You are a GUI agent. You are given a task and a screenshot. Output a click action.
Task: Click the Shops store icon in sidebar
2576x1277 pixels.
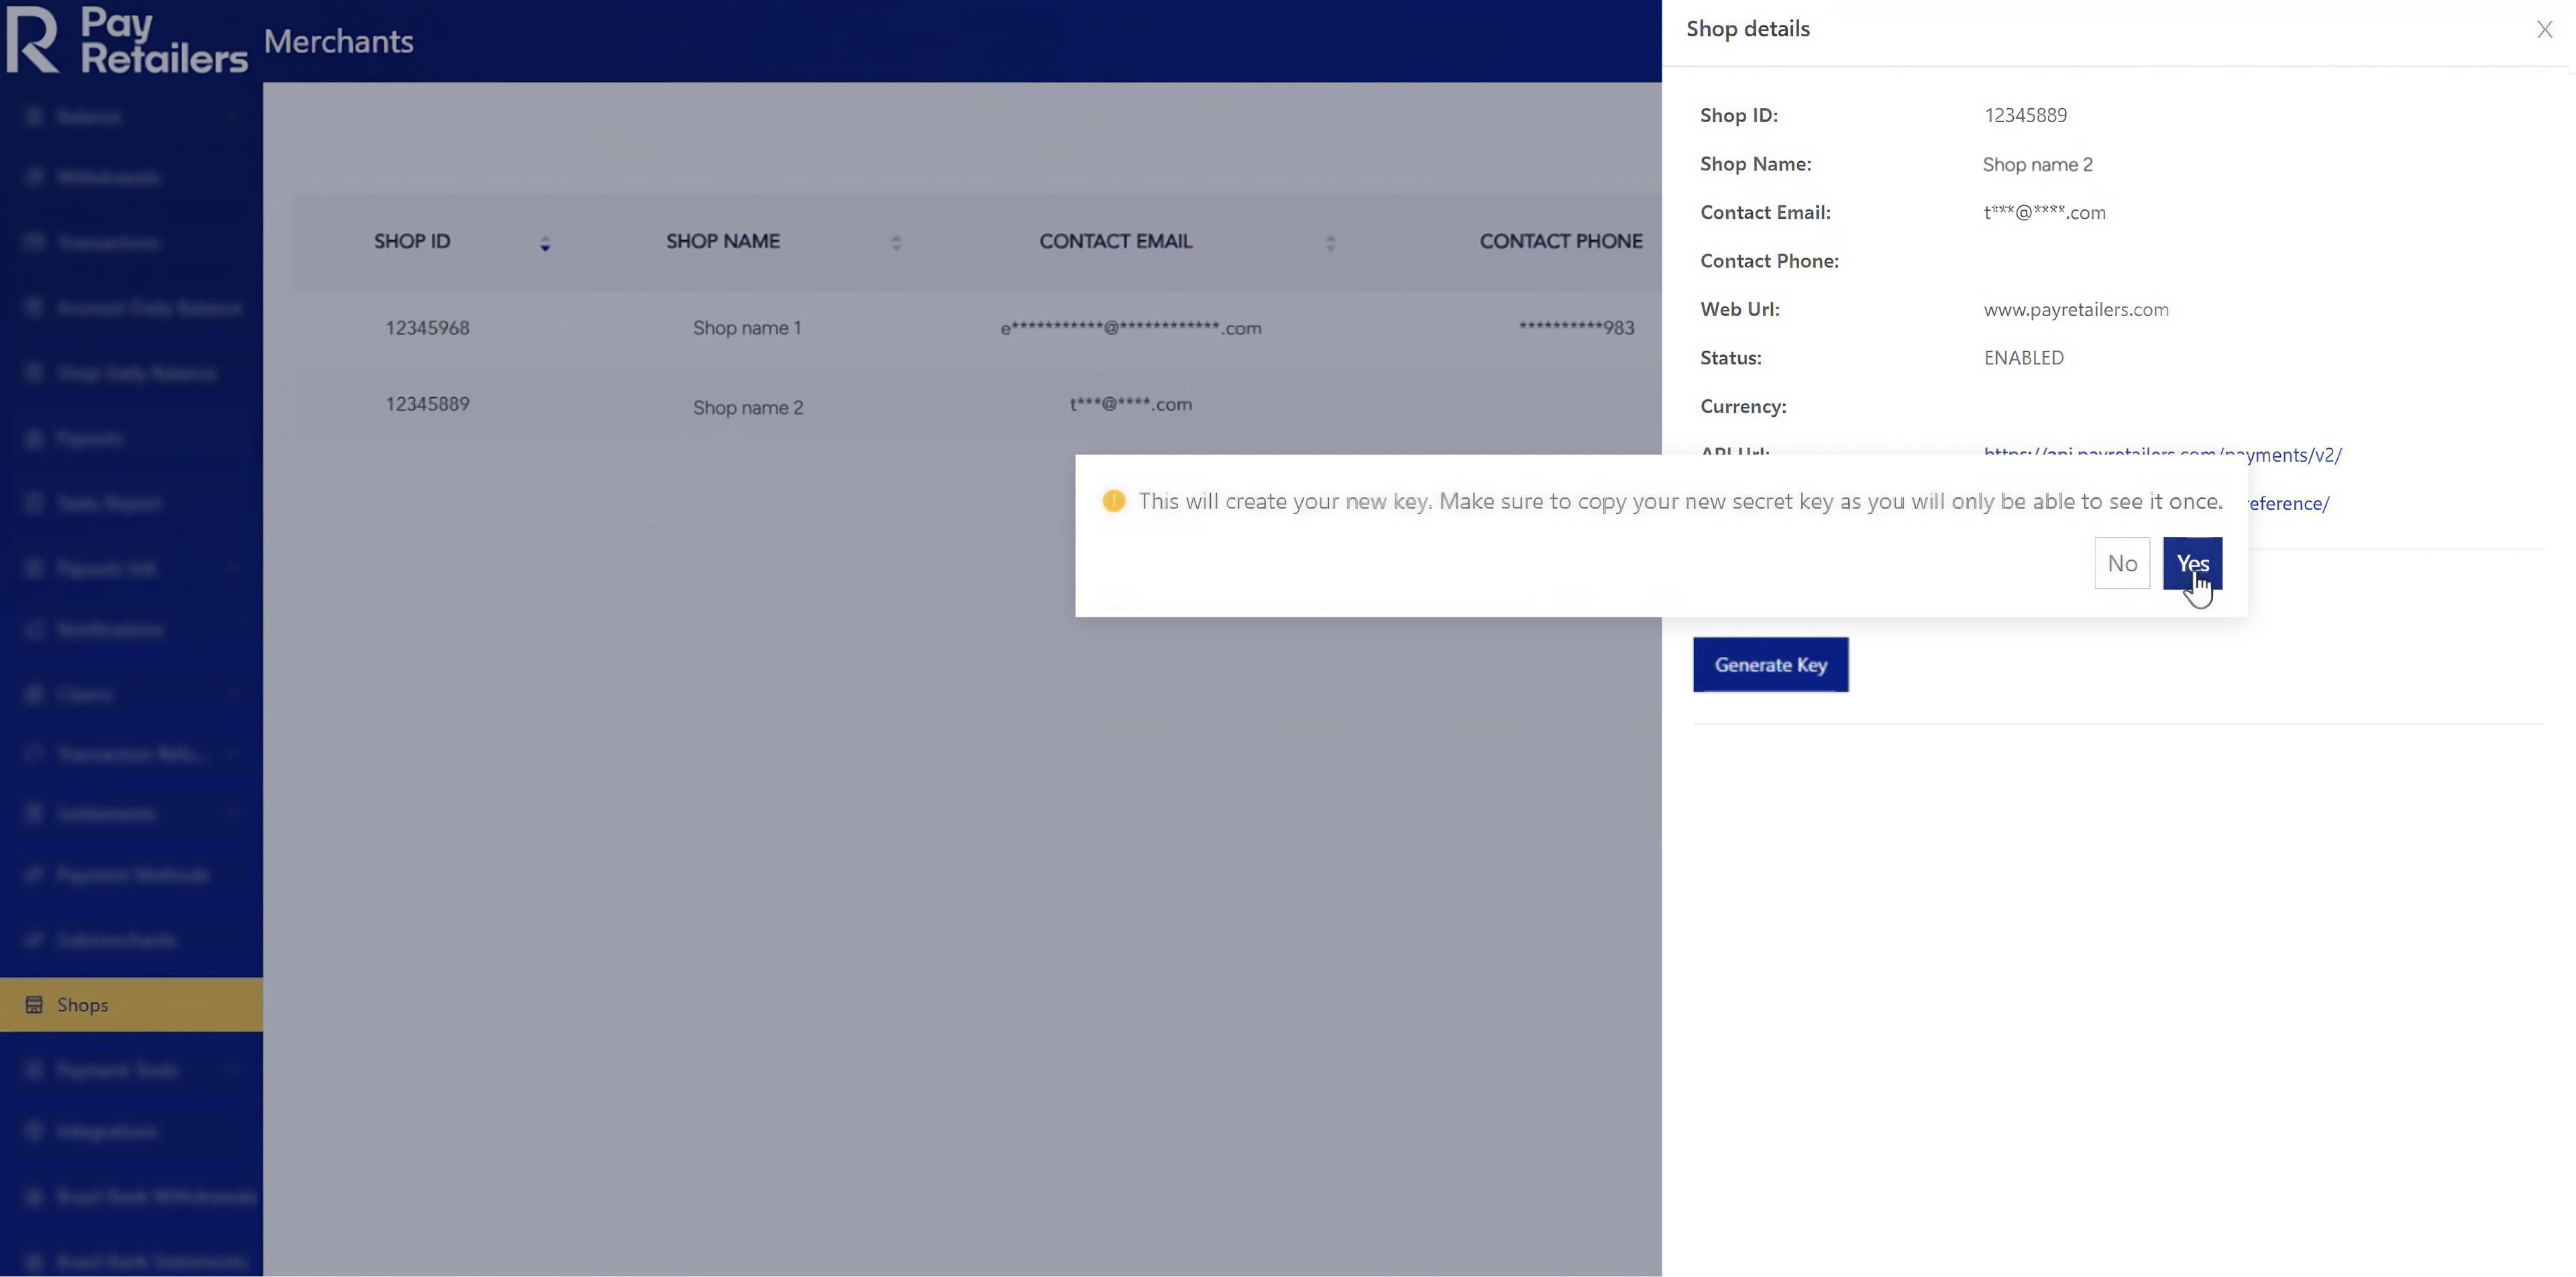pos(34,1004)
